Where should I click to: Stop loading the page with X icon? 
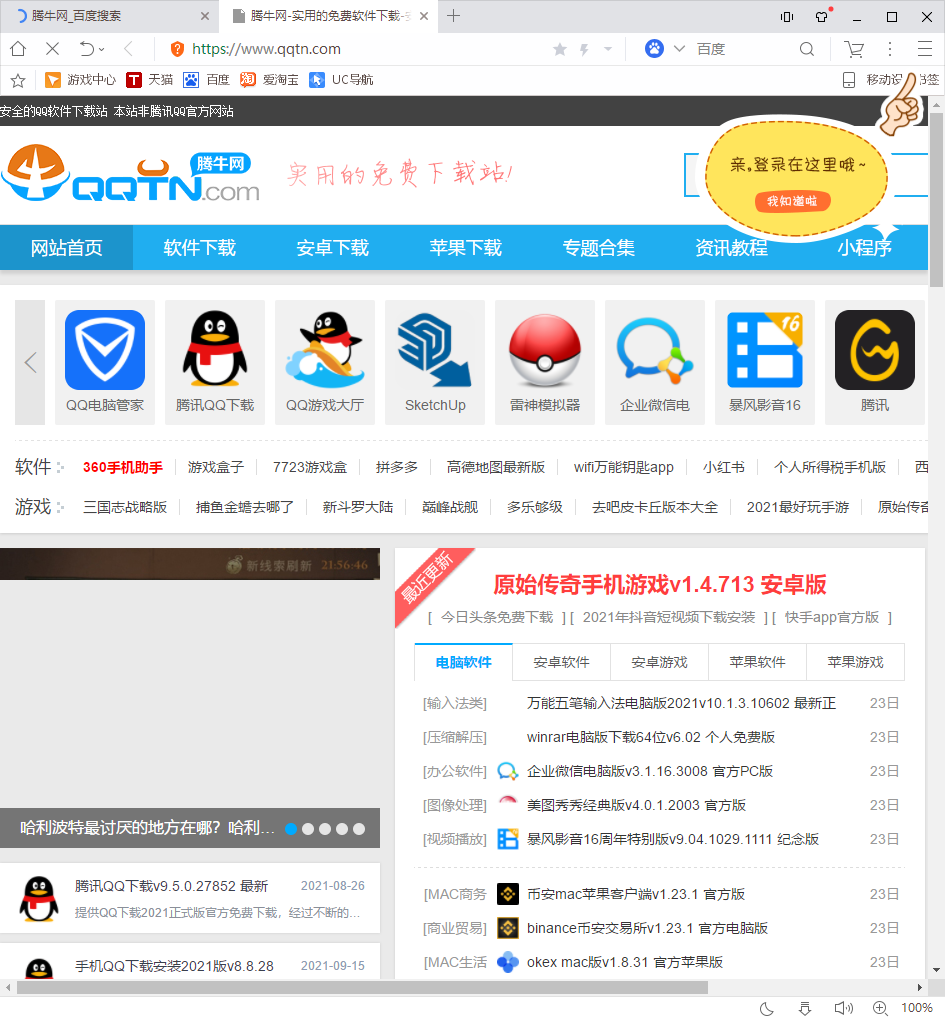(53, 49)
